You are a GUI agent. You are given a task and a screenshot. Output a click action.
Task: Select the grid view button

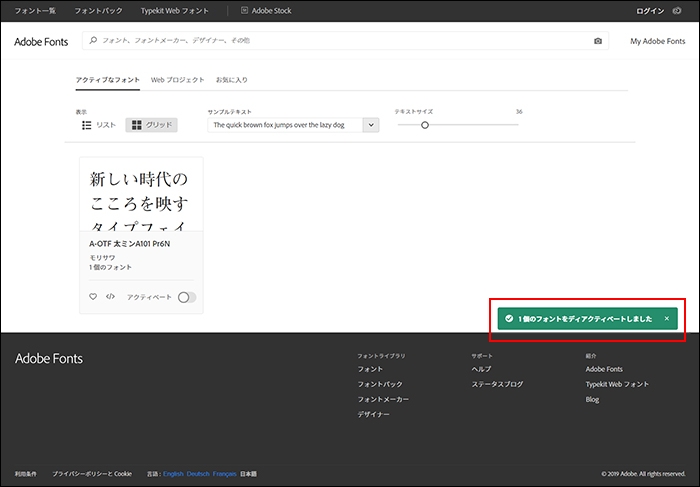click(x=151, y=125)
